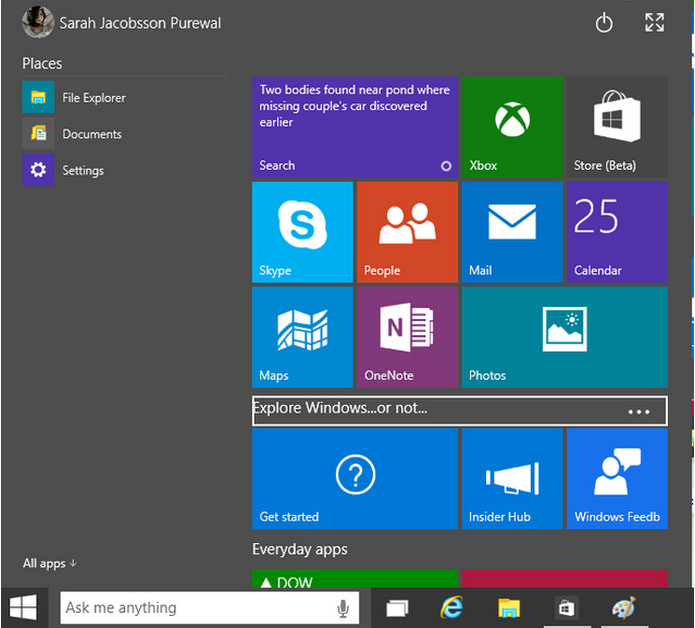This screenshot has height=628, width=695.
Task: Click the tile group options ellipsis
Action: pyautogui.click(x=638, y=412)
